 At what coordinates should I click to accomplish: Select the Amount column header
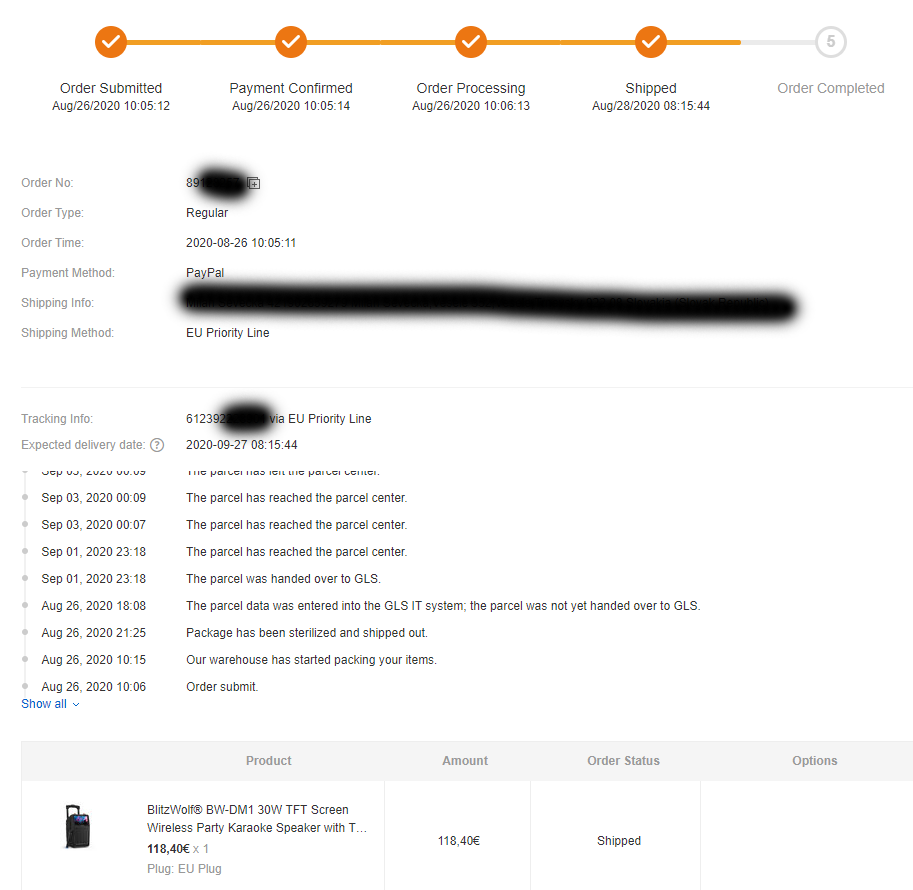(465, 761)
